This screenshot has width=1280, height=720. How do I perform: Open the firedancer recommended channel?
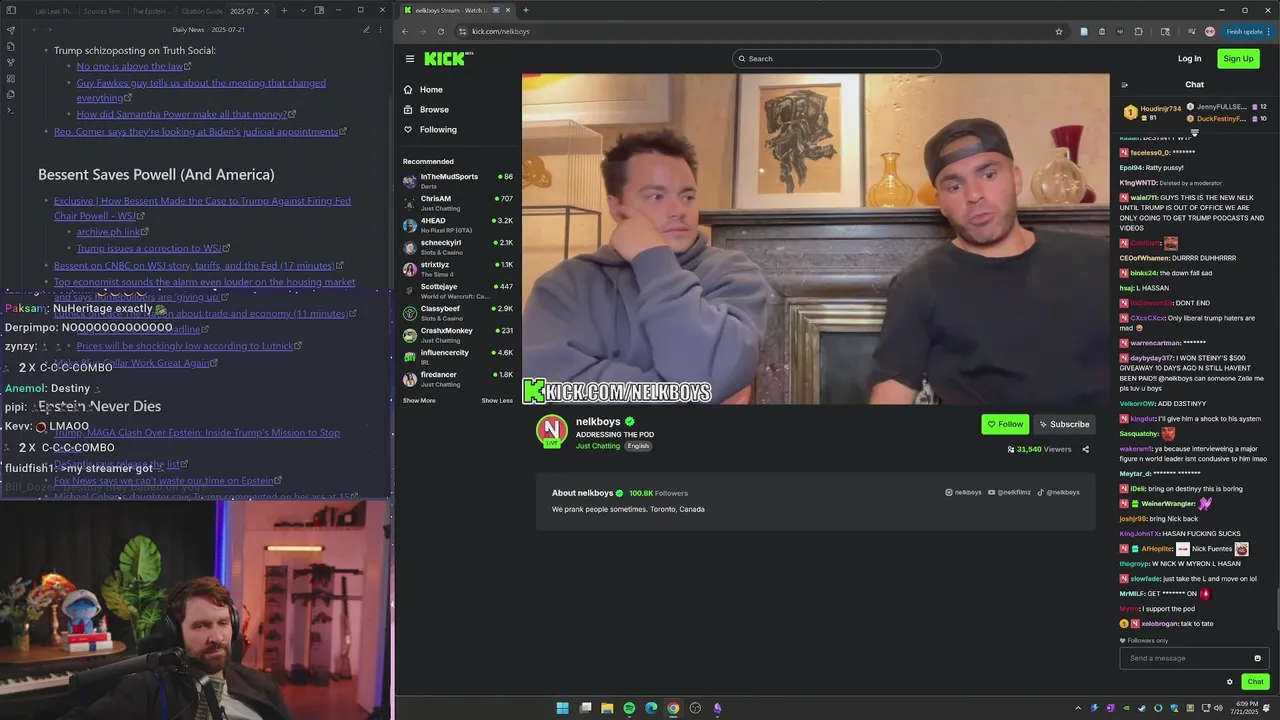click(458, 379)
